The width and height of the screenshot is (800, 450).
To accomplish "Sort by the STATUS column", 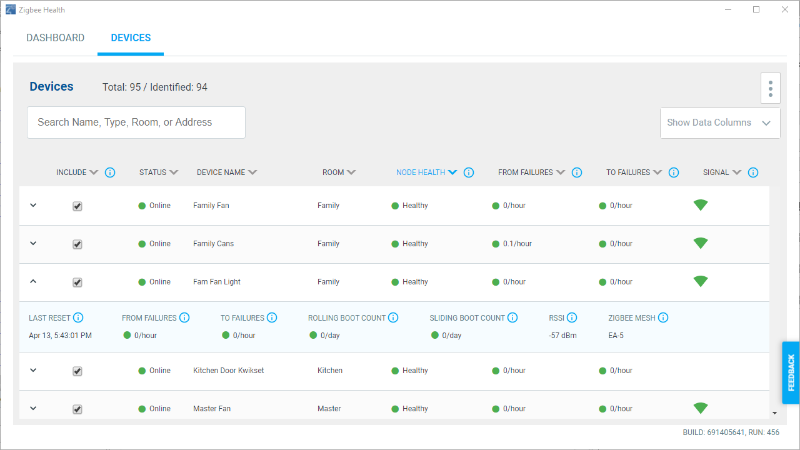I will [159, 172].
